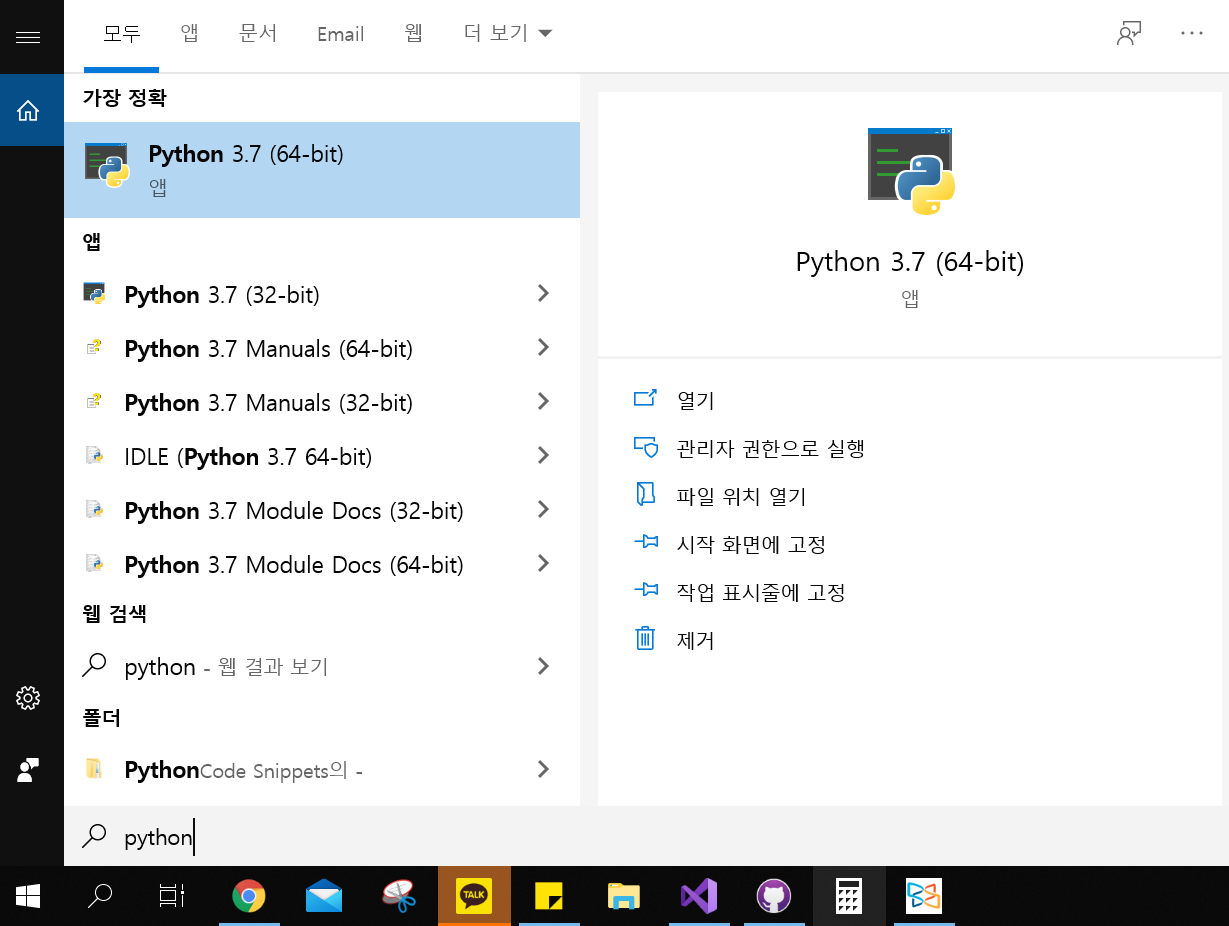Select Python 3.7 Manuals (64-bit) result text

(269, 349)
